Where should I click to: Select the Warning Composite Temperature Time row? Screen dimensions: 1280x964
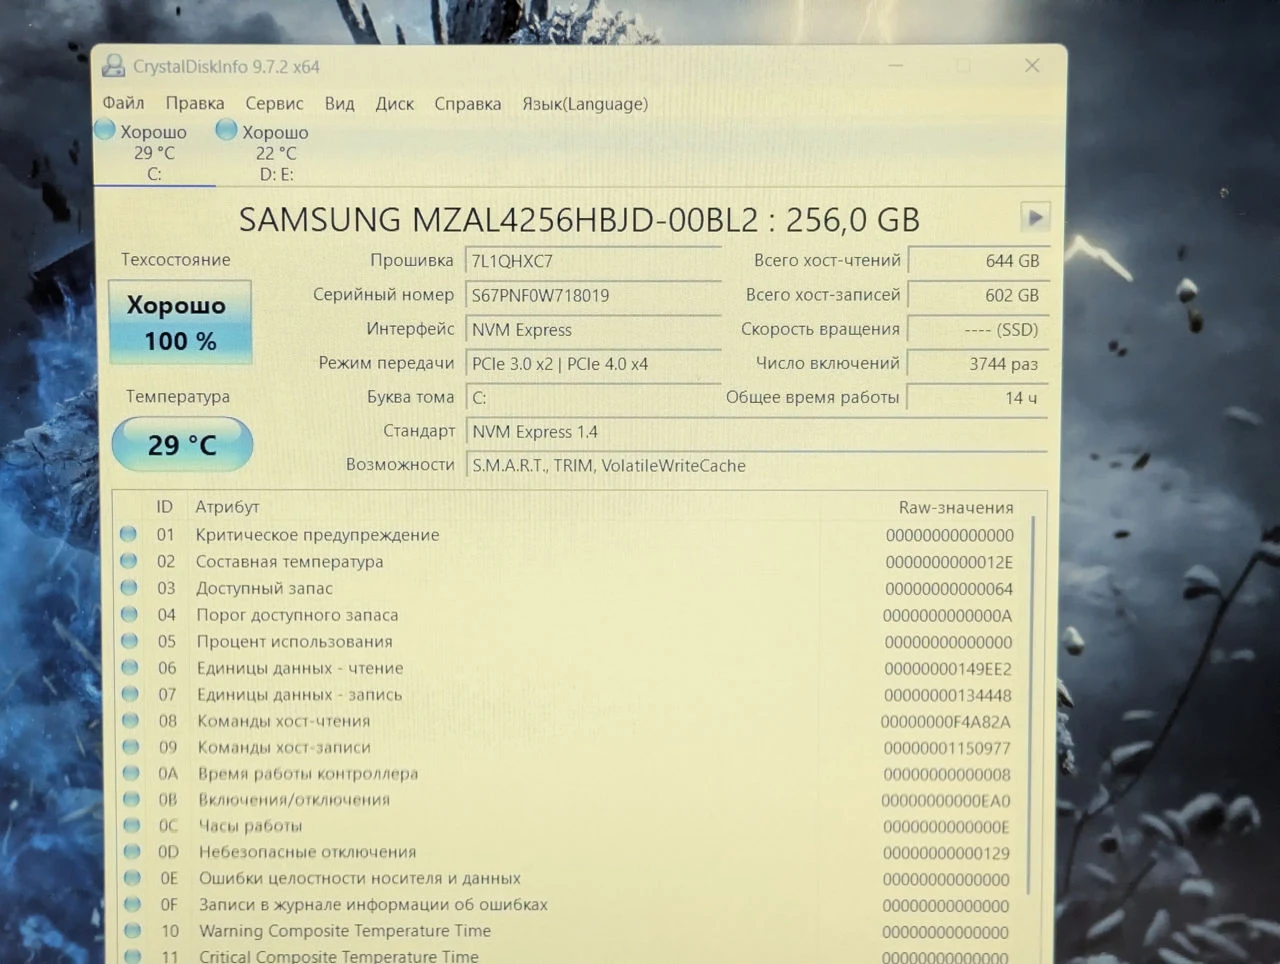569,931
